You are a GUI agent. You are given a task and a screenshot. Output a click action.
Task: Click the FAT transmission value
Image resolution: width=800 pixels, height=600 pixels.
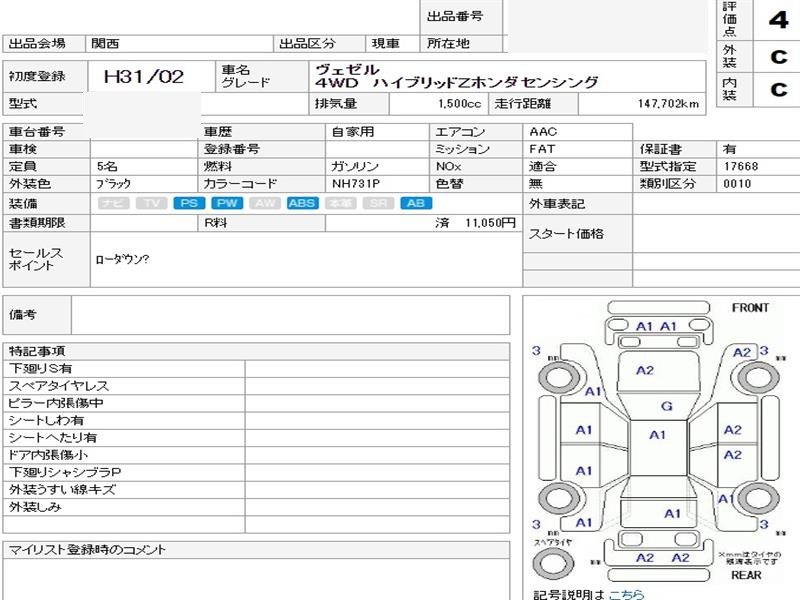(542, 149)
